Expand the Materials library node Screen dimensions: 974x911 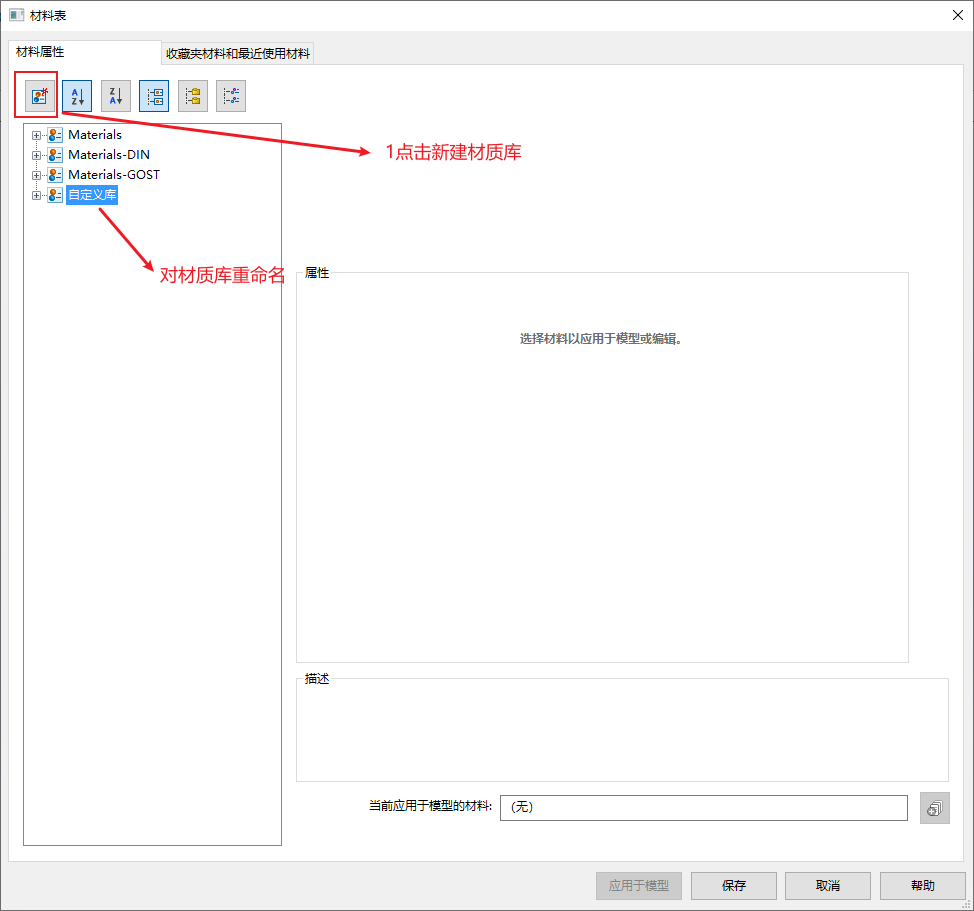(36, 135)
